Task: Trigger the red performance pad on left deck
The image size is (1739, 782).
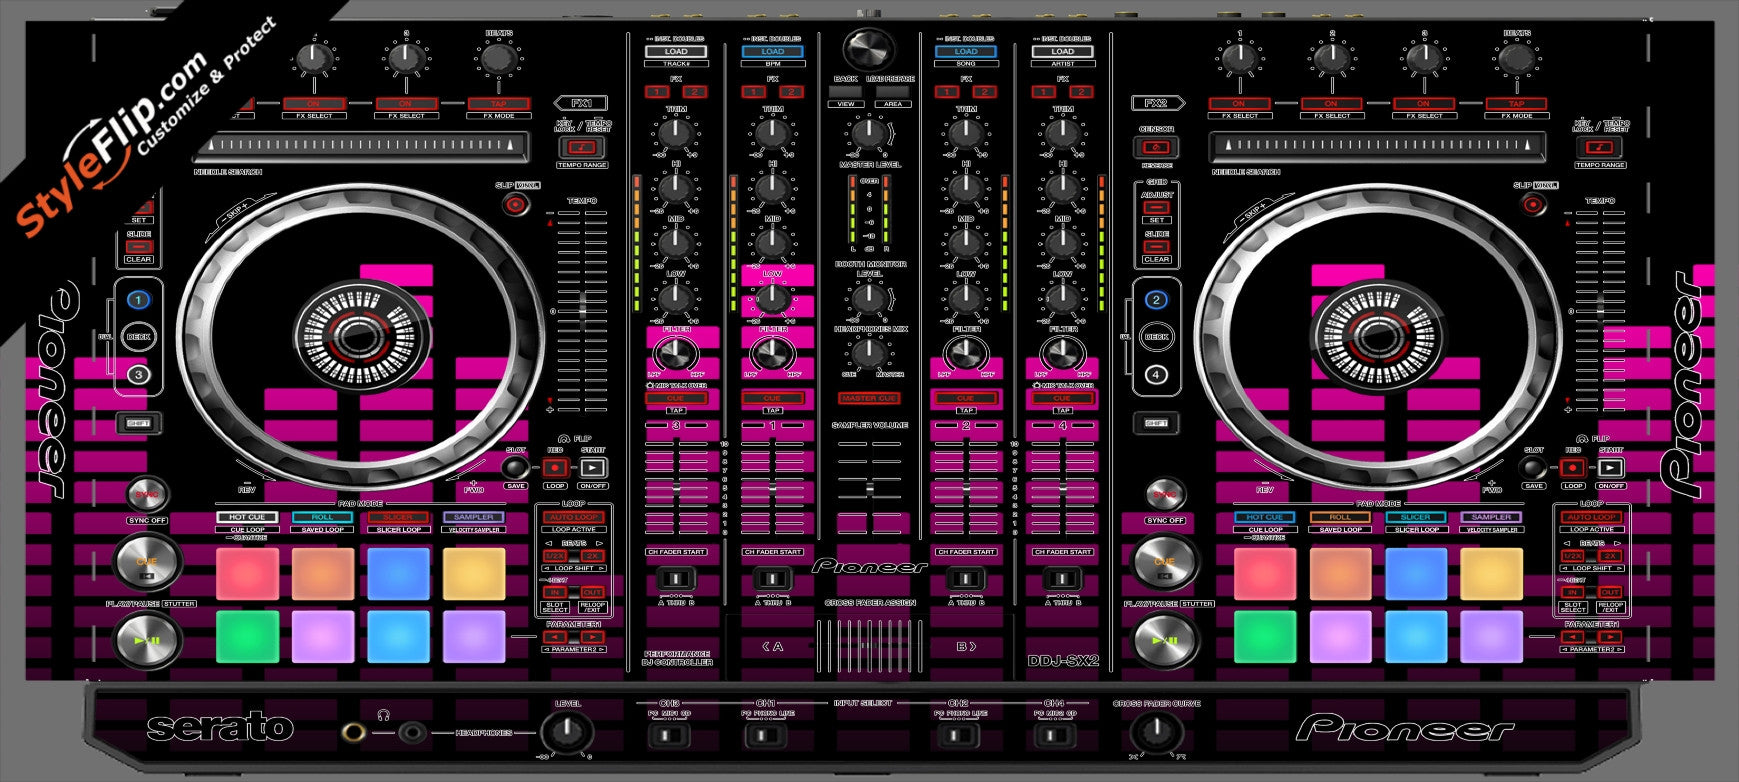Action: tap(247, 573)
